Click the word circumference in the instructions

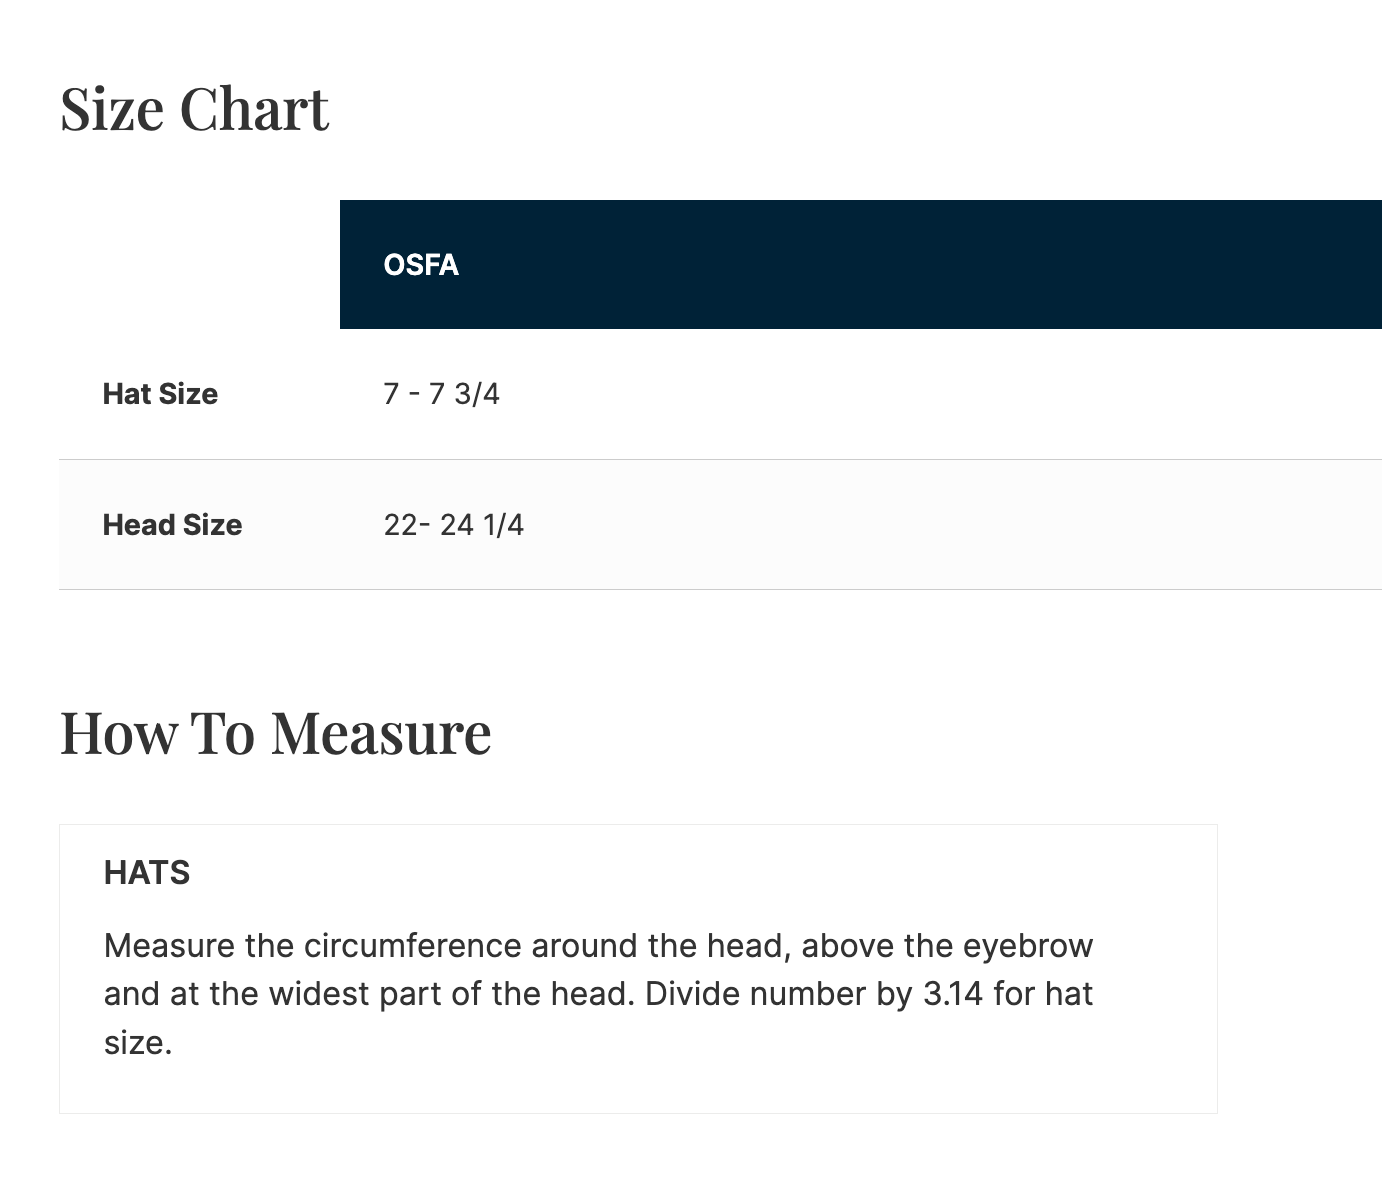tap(412, 946)
